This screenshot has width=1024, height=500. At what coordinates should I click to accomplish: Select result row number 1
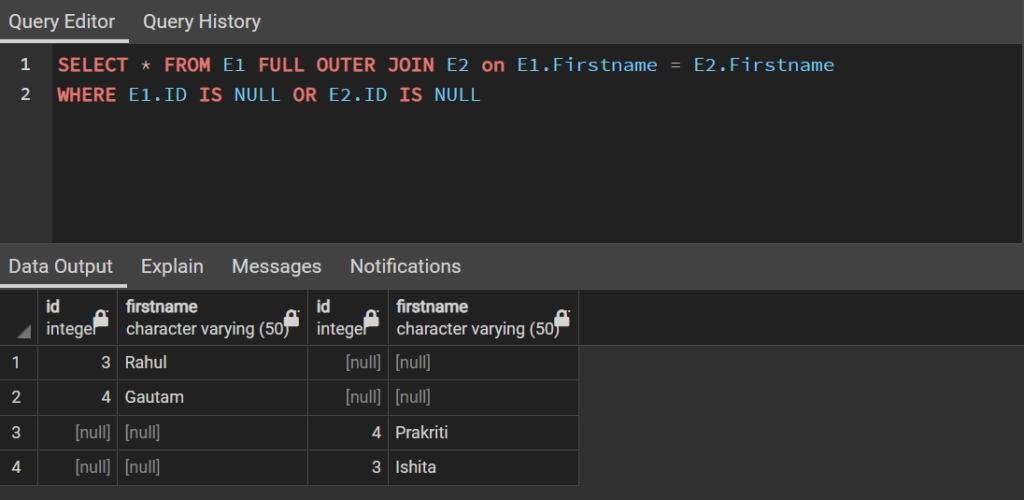click(x=18, y=362)
